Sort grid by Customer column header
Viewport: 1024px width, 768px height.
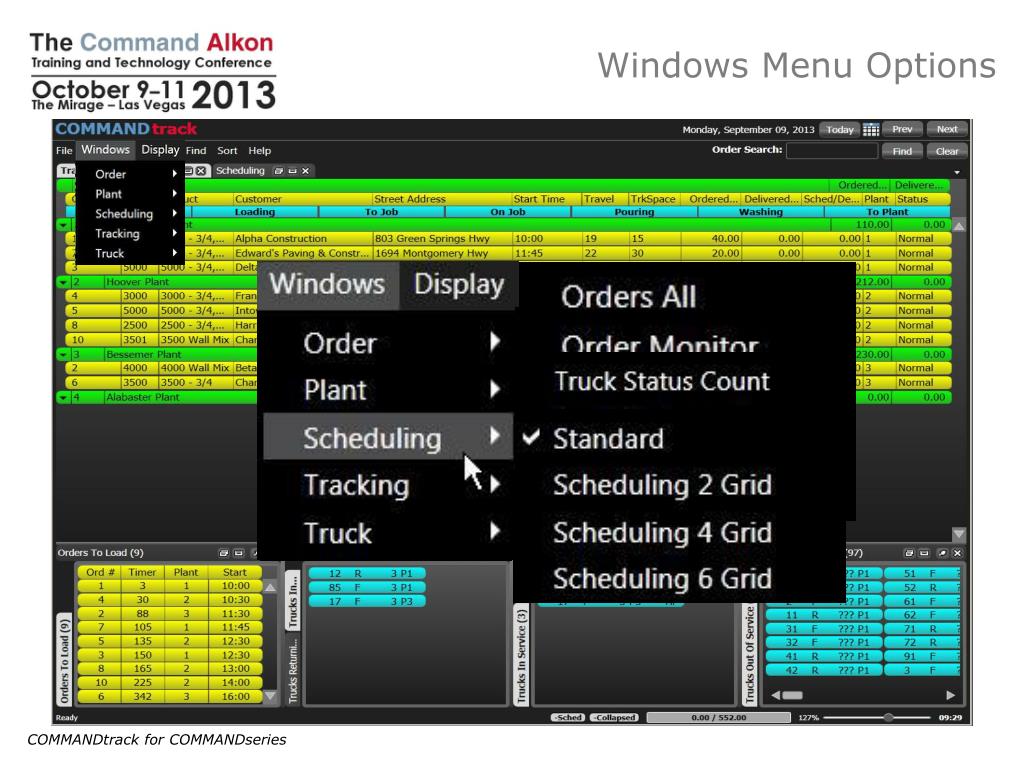(x=302, y=199)
